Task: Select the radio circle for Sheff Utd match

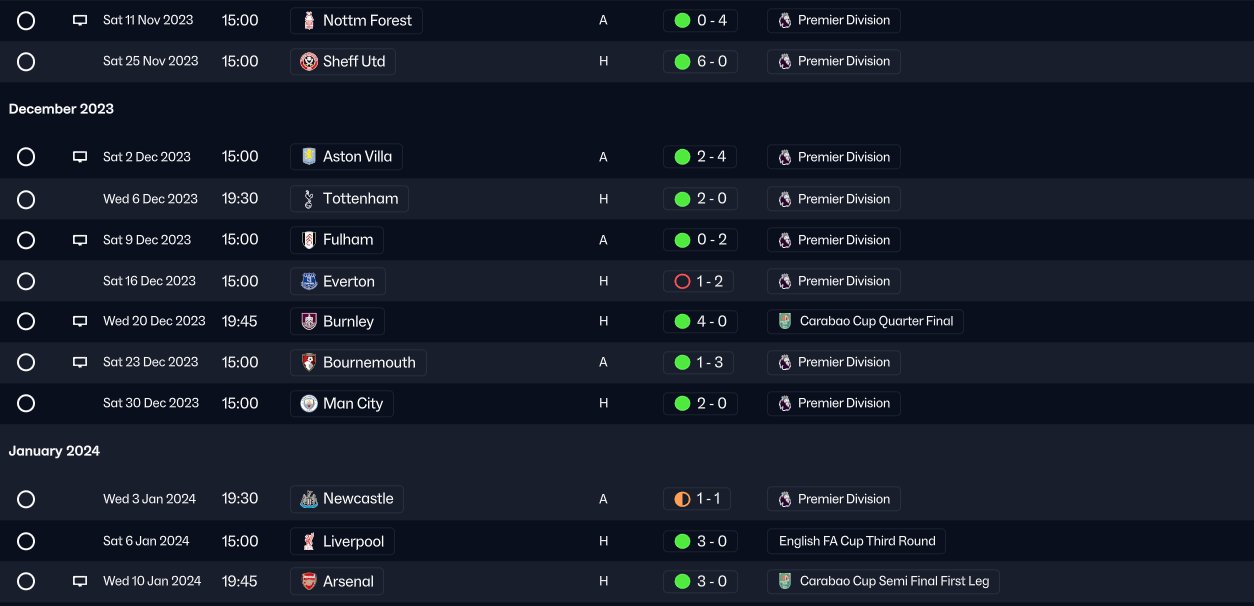Action: pyautogui.click(x=26, y=62)
